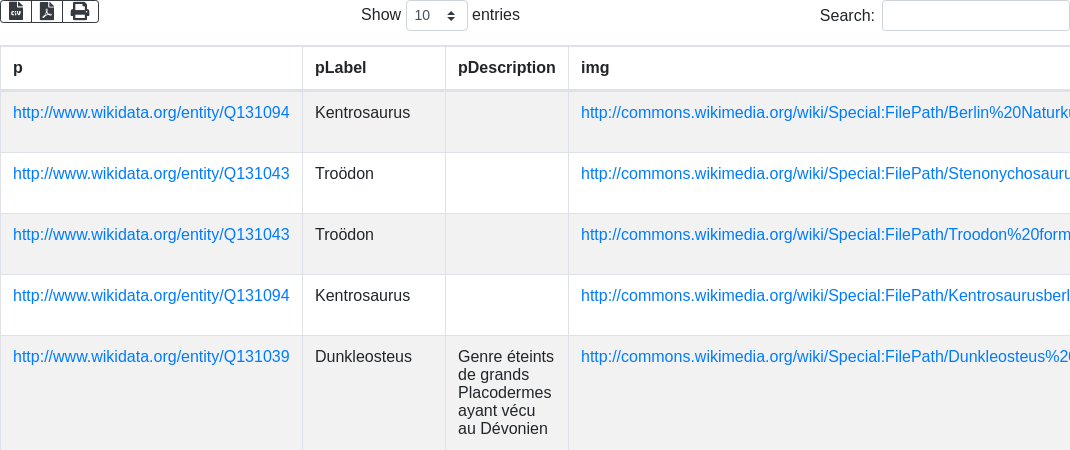Open the Berlin%20Naturku image file link
This screenshot has width=1070, height=450.
click(x=825, y=113)
